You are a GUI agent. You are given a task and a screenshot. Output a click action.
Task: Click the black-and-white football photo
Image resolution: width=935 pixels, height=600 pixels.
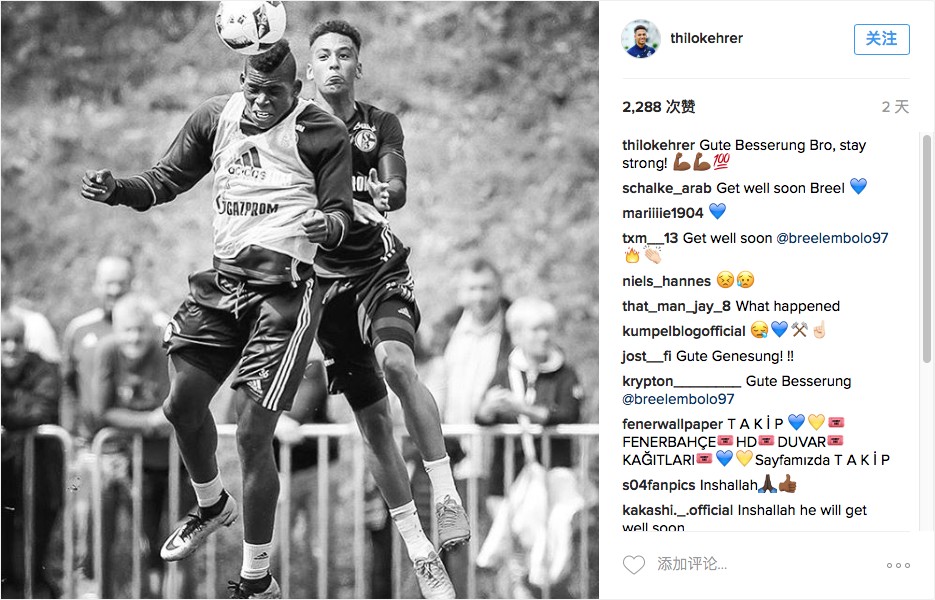[x=300, y=300]
